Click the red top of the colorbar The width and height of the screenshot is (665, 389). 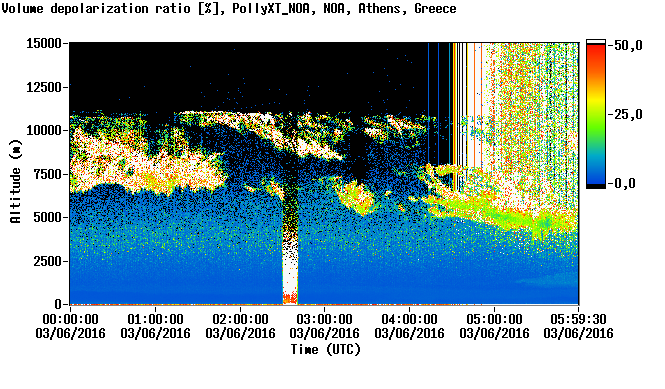595,51
